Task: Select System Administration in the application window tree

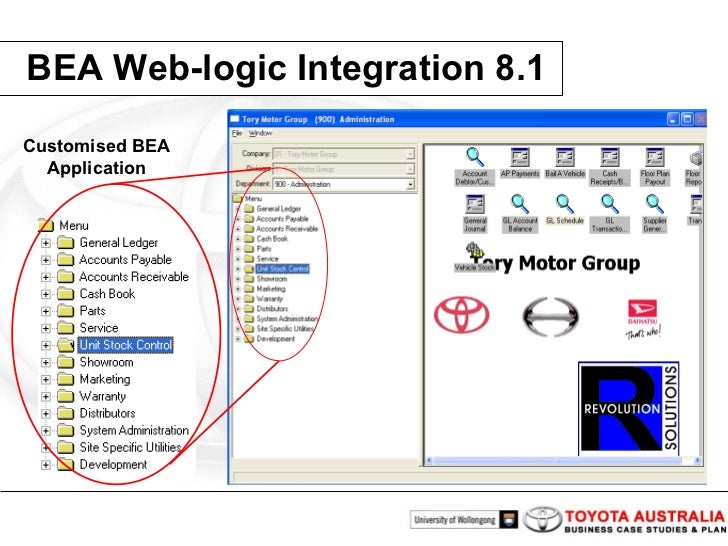Action: click(287, 319)
